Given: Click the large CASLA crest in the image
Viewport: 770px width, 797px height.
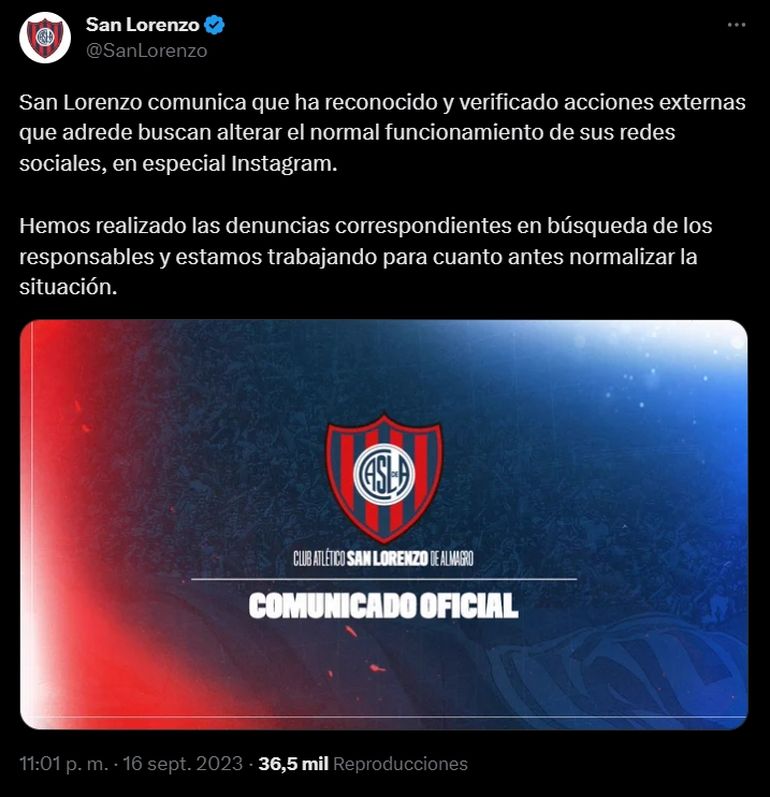Looking at the screenshot, I should tap(384, 477).
